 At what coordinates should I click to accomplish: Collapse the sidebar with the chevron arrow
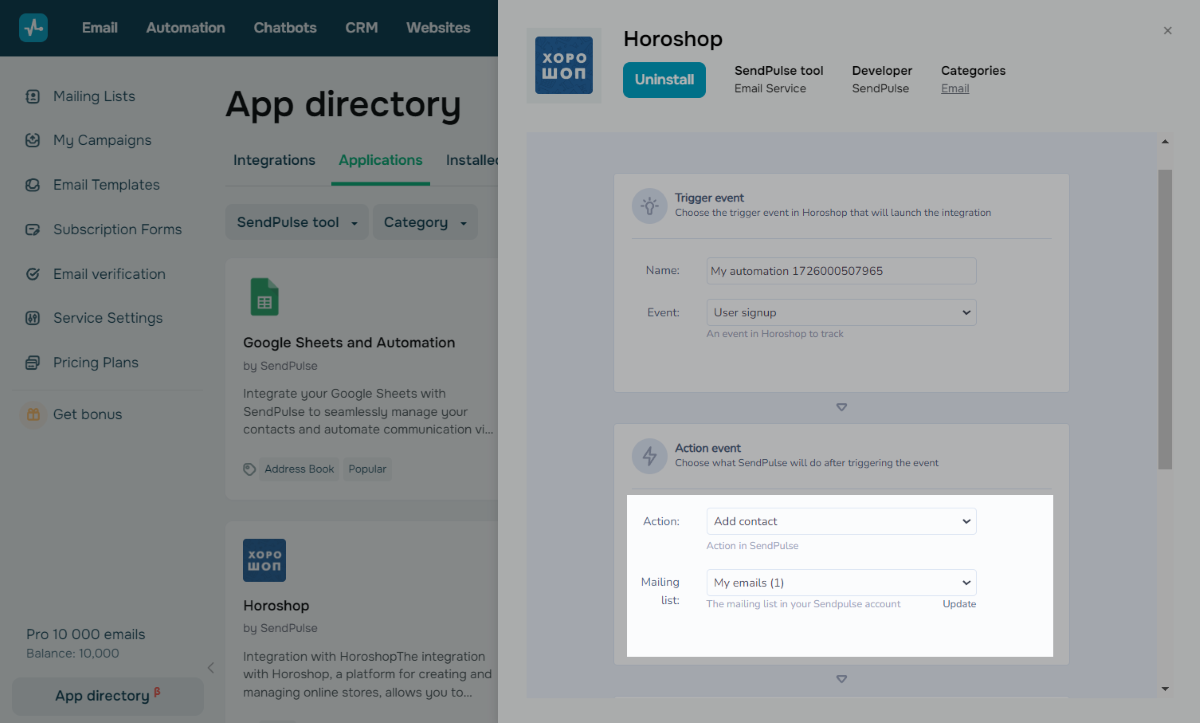click(210, 668)
